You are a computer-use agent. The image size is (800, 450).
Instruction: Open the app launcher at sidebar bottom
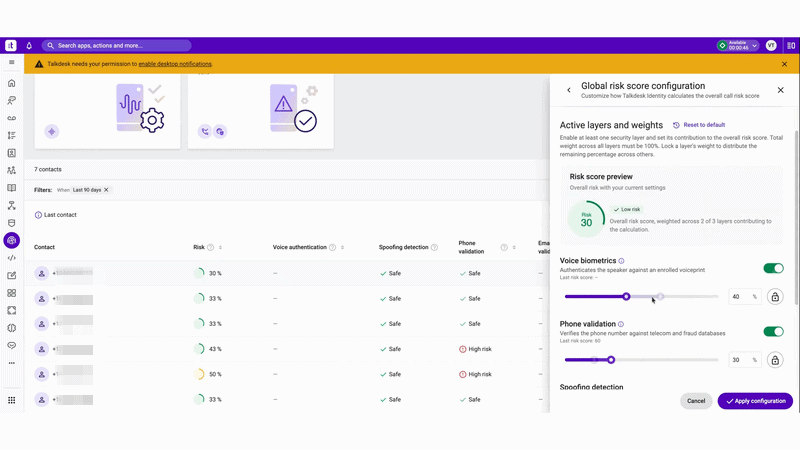[12, 401]
